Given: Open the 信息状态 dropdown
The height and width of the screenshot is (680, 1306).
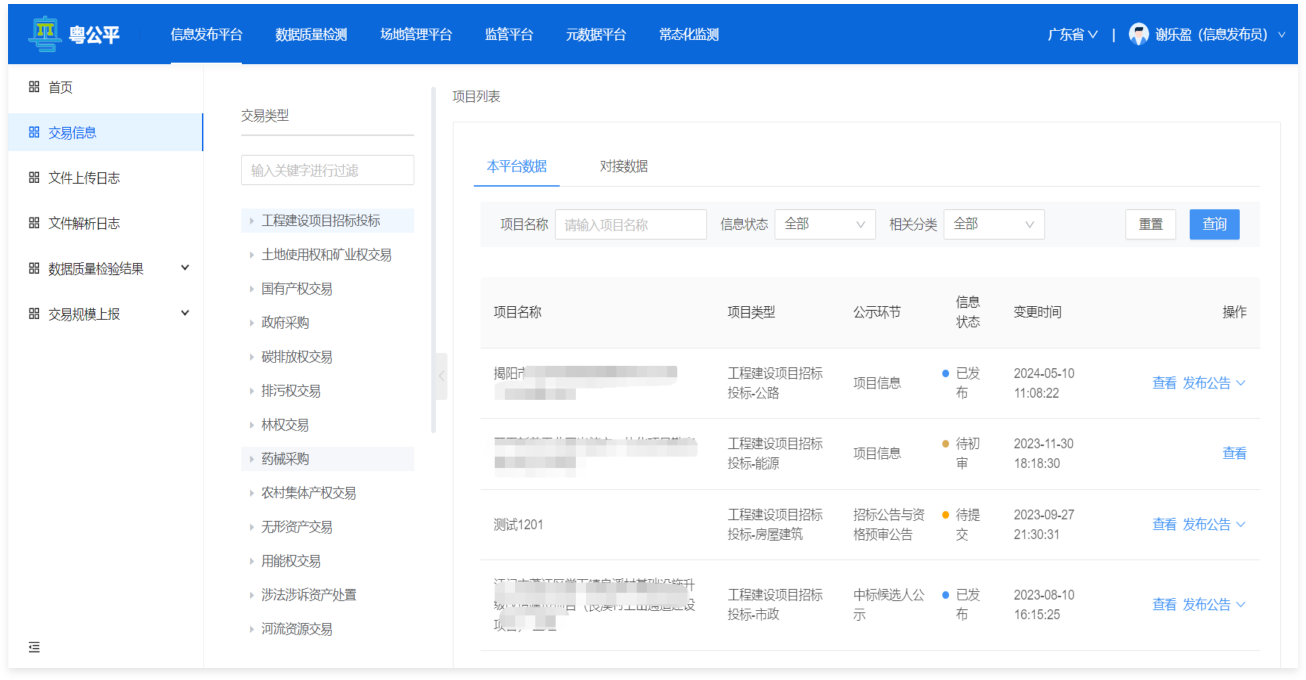Looking at the screenshot, I should [x=824, y=224].
